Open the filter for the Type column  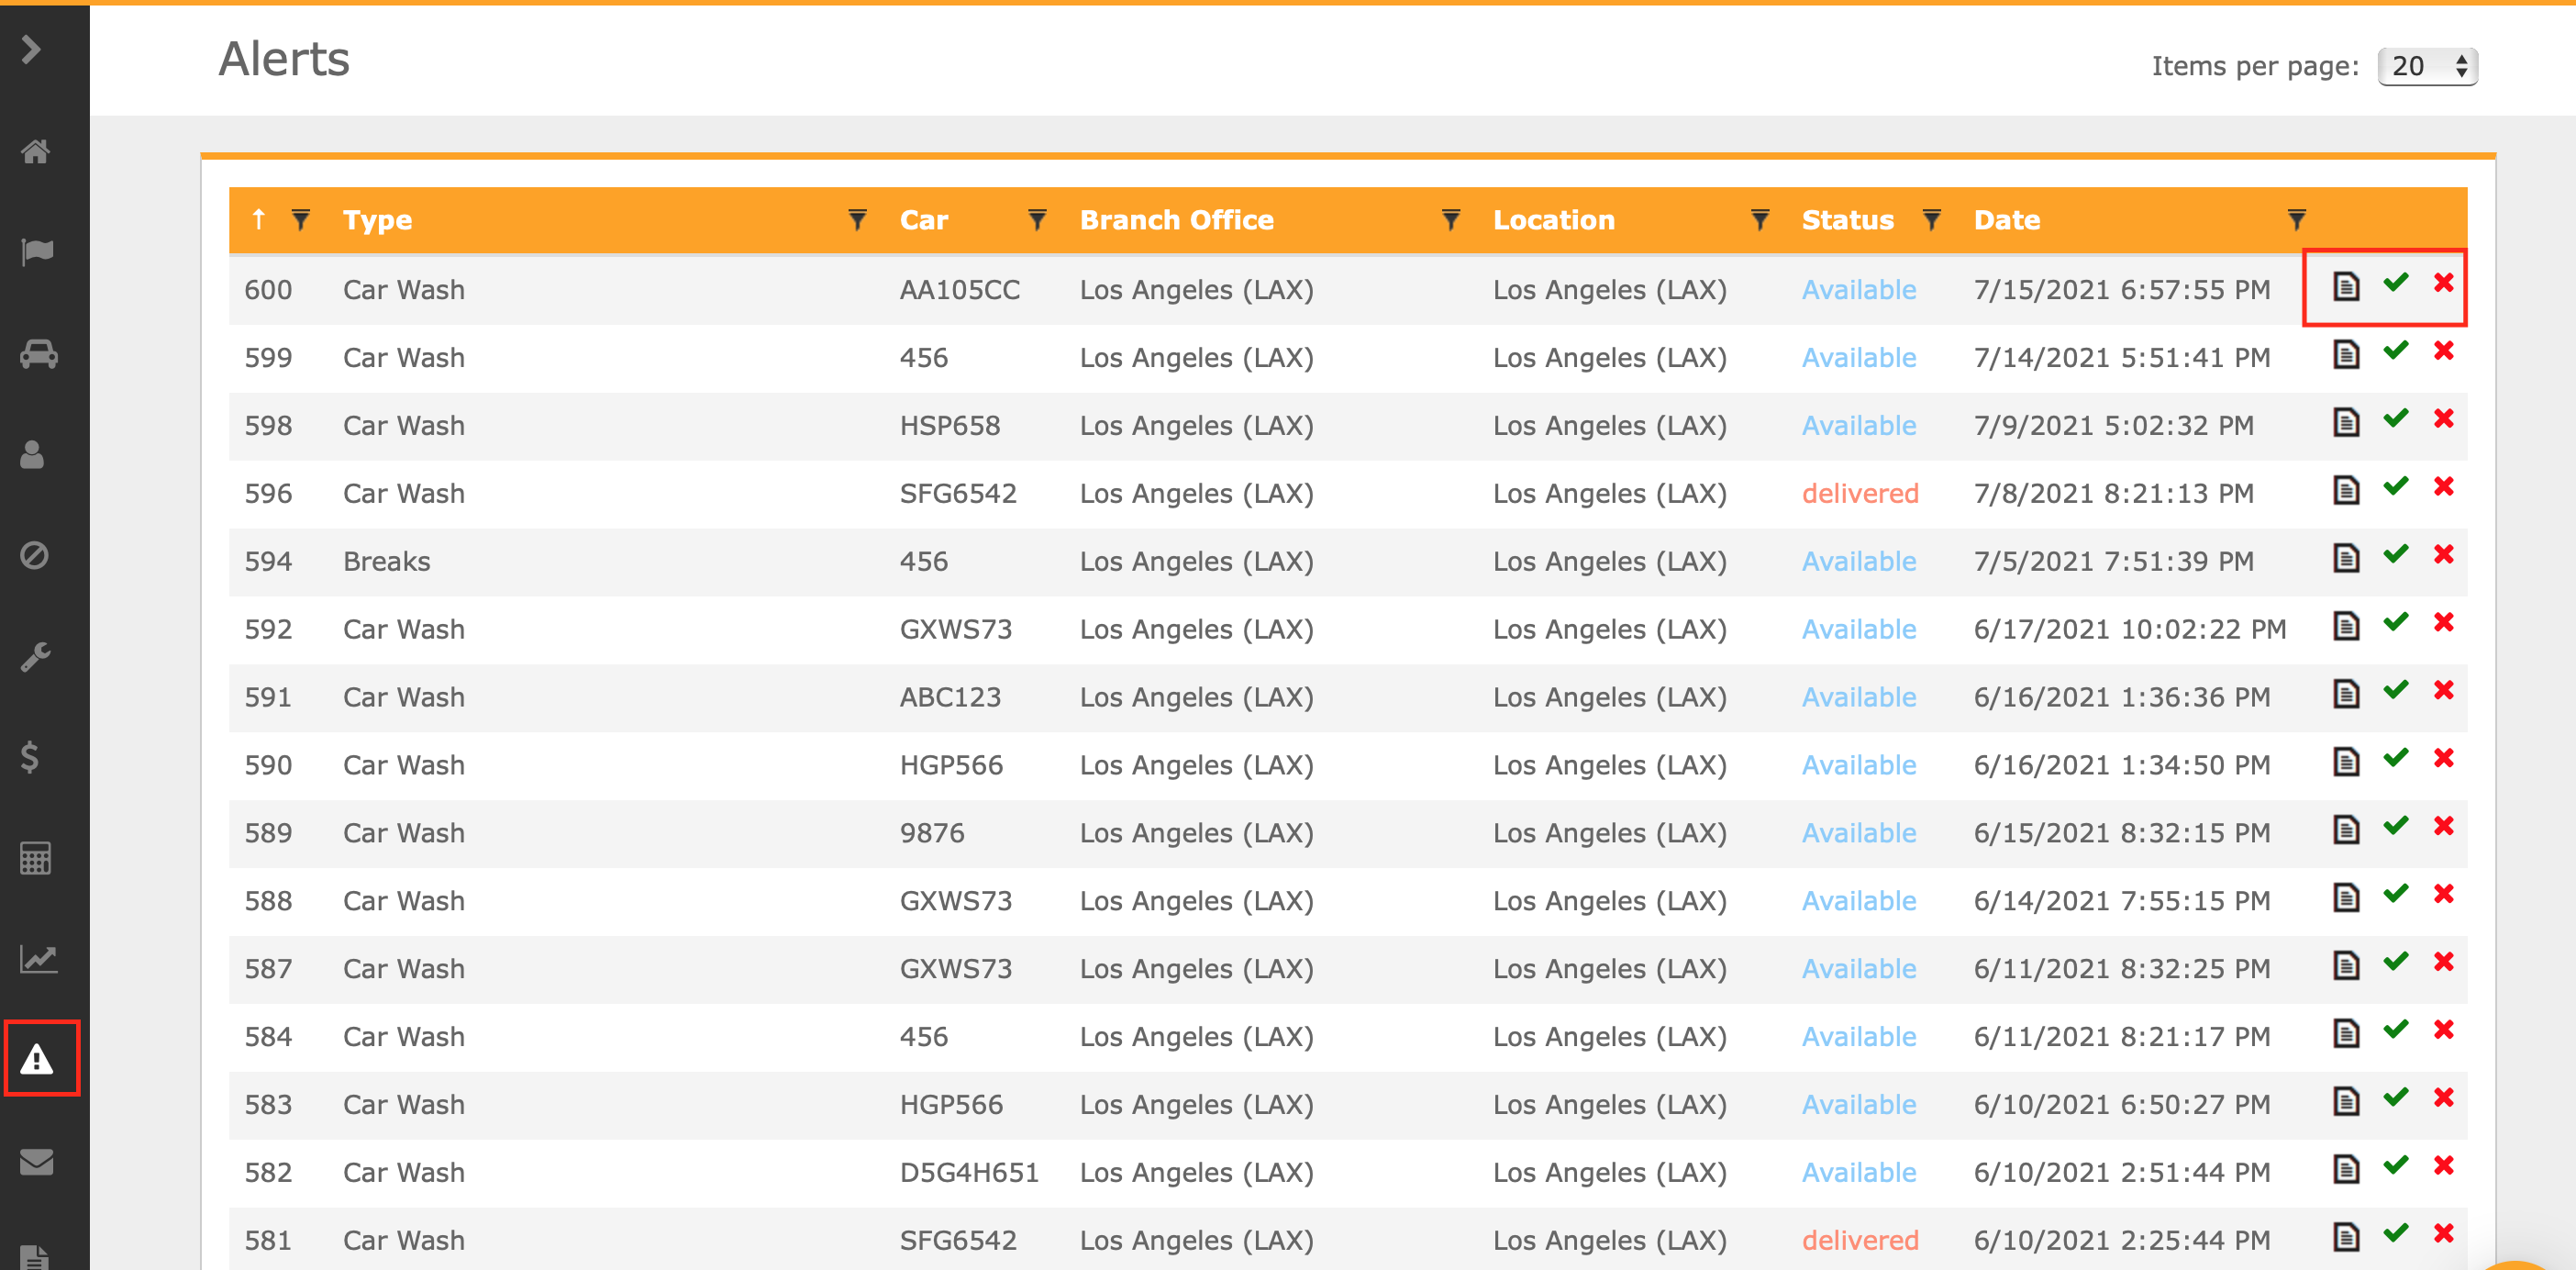point(857,219)
